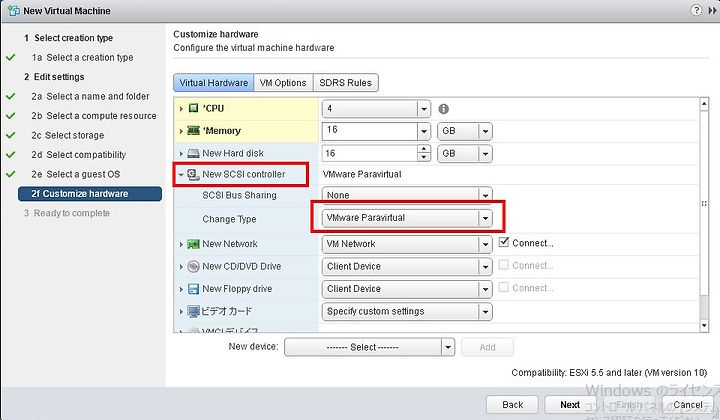This screenshot has height=420, width=720.
Task: Click the Add device button
Action: [487, 347]
